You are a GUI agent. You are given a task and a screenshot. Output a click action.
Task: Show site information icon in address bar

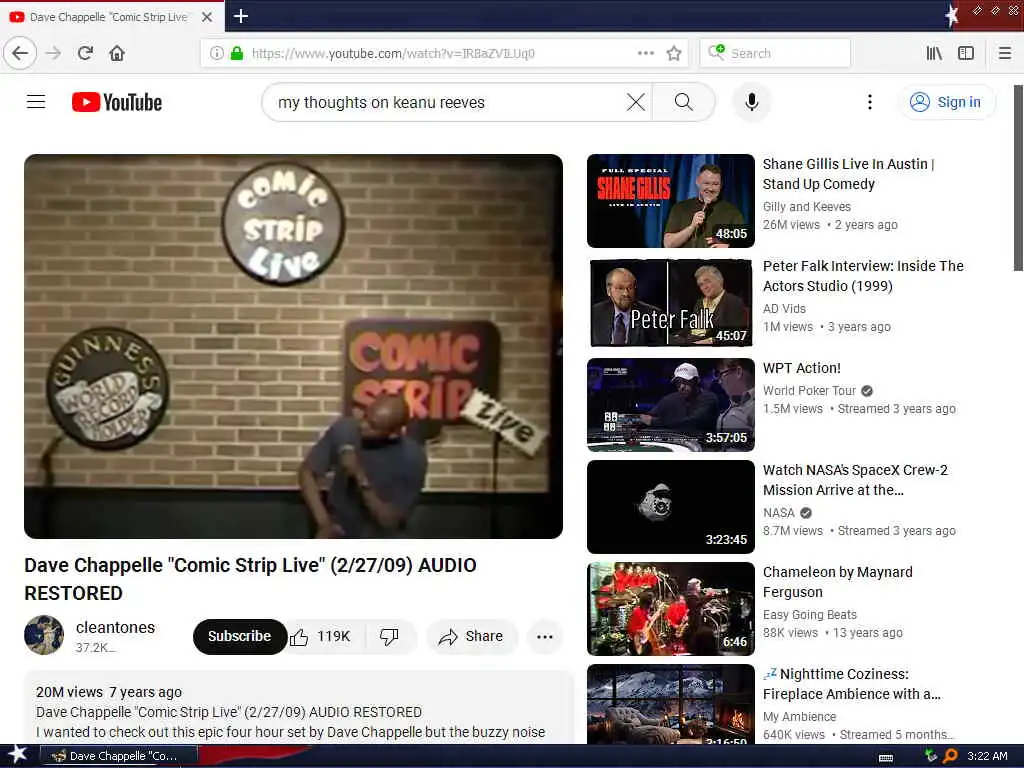point(217,53)
